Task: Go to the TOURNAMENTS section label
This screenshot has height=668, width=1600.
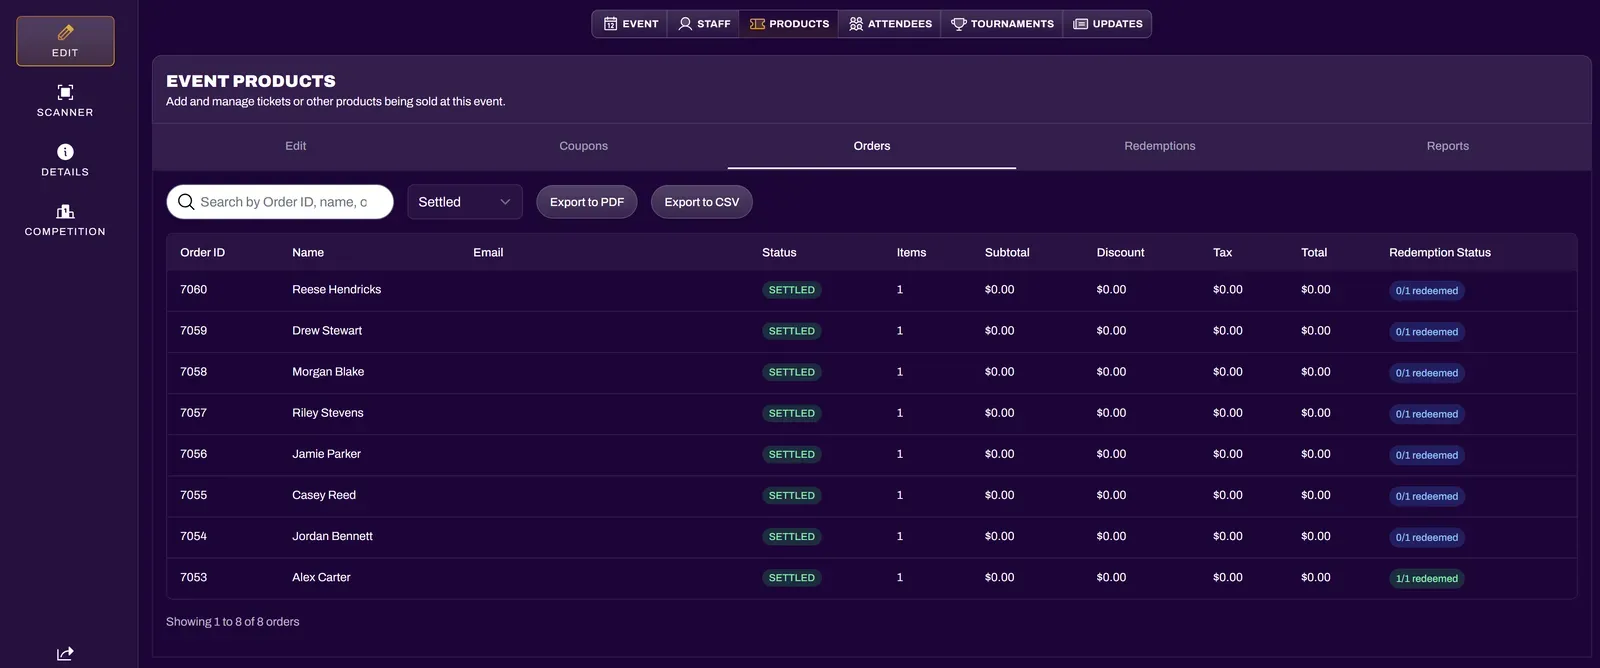Action: click(1012, 24)
